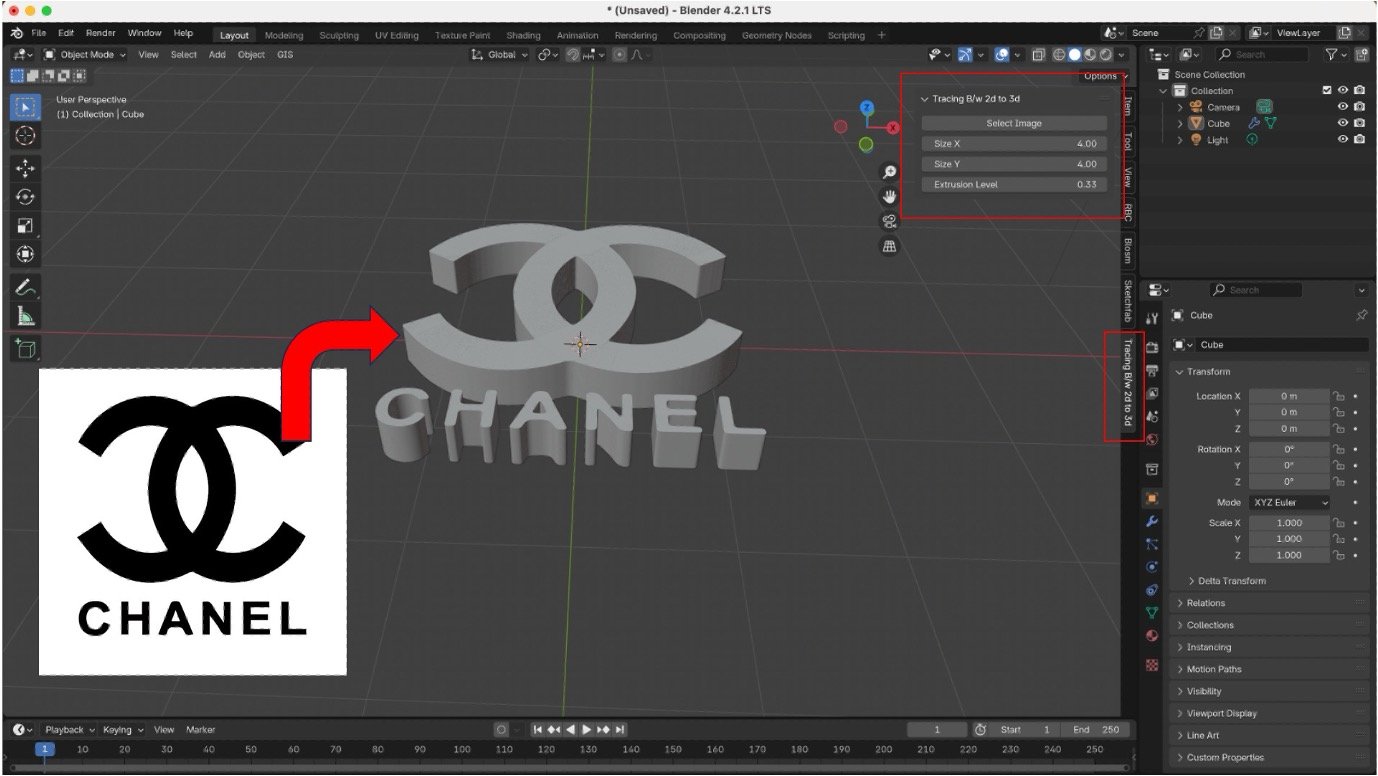Select the Transform tool

[26, 254]
